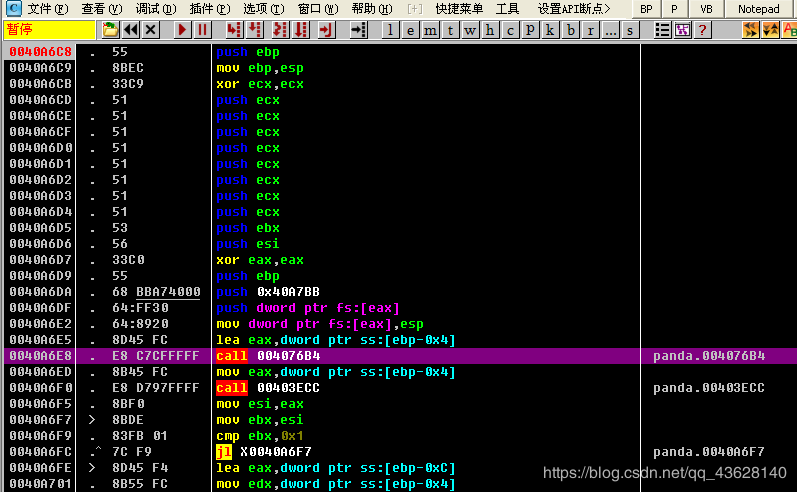Open the 插件(P) plugins menu
Viewport: 797px width, 492px height.
coord(209,9)
